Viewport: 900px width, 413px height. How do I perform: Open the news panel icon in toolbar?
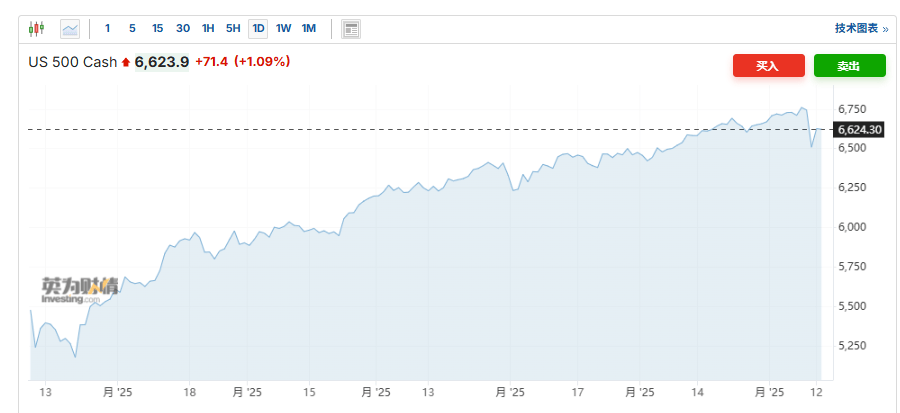click(x=351, y=29)
